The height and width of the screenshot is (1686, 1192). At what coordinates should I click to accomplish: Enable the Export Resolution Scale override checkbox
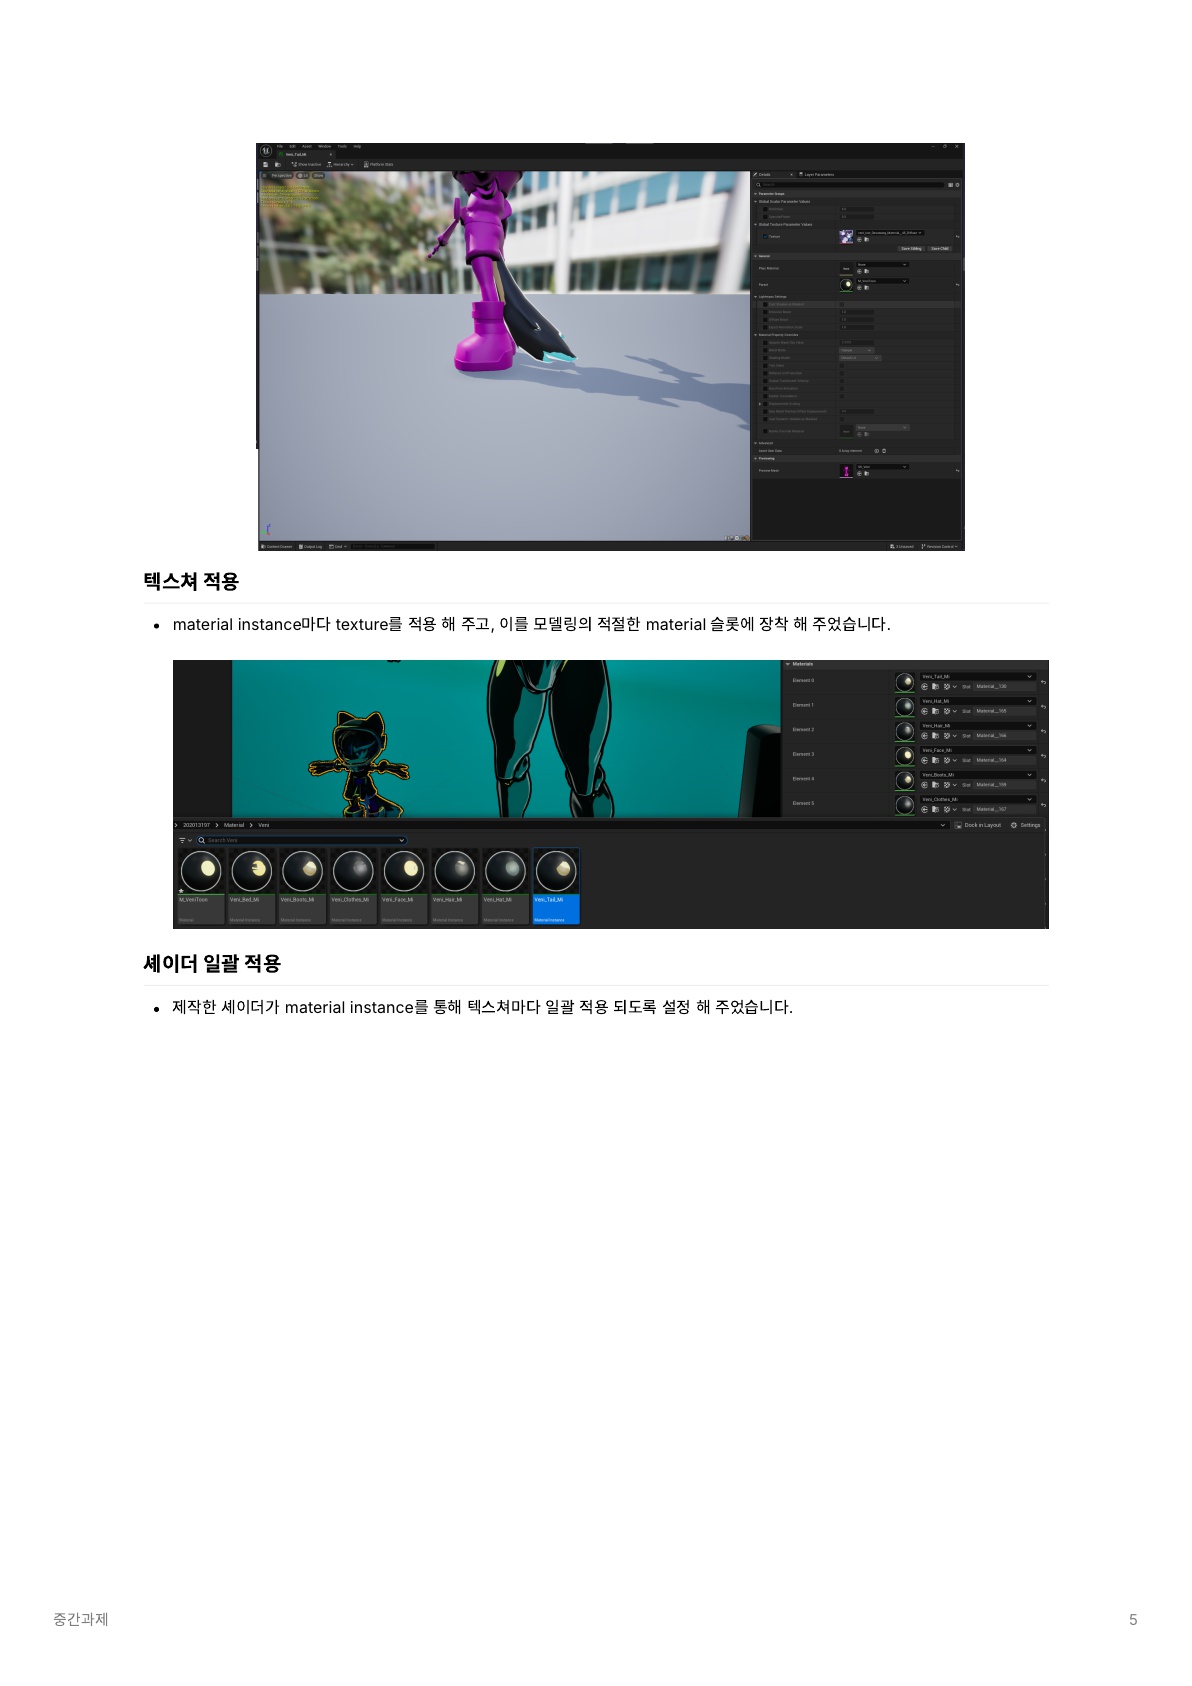[765, 327]
